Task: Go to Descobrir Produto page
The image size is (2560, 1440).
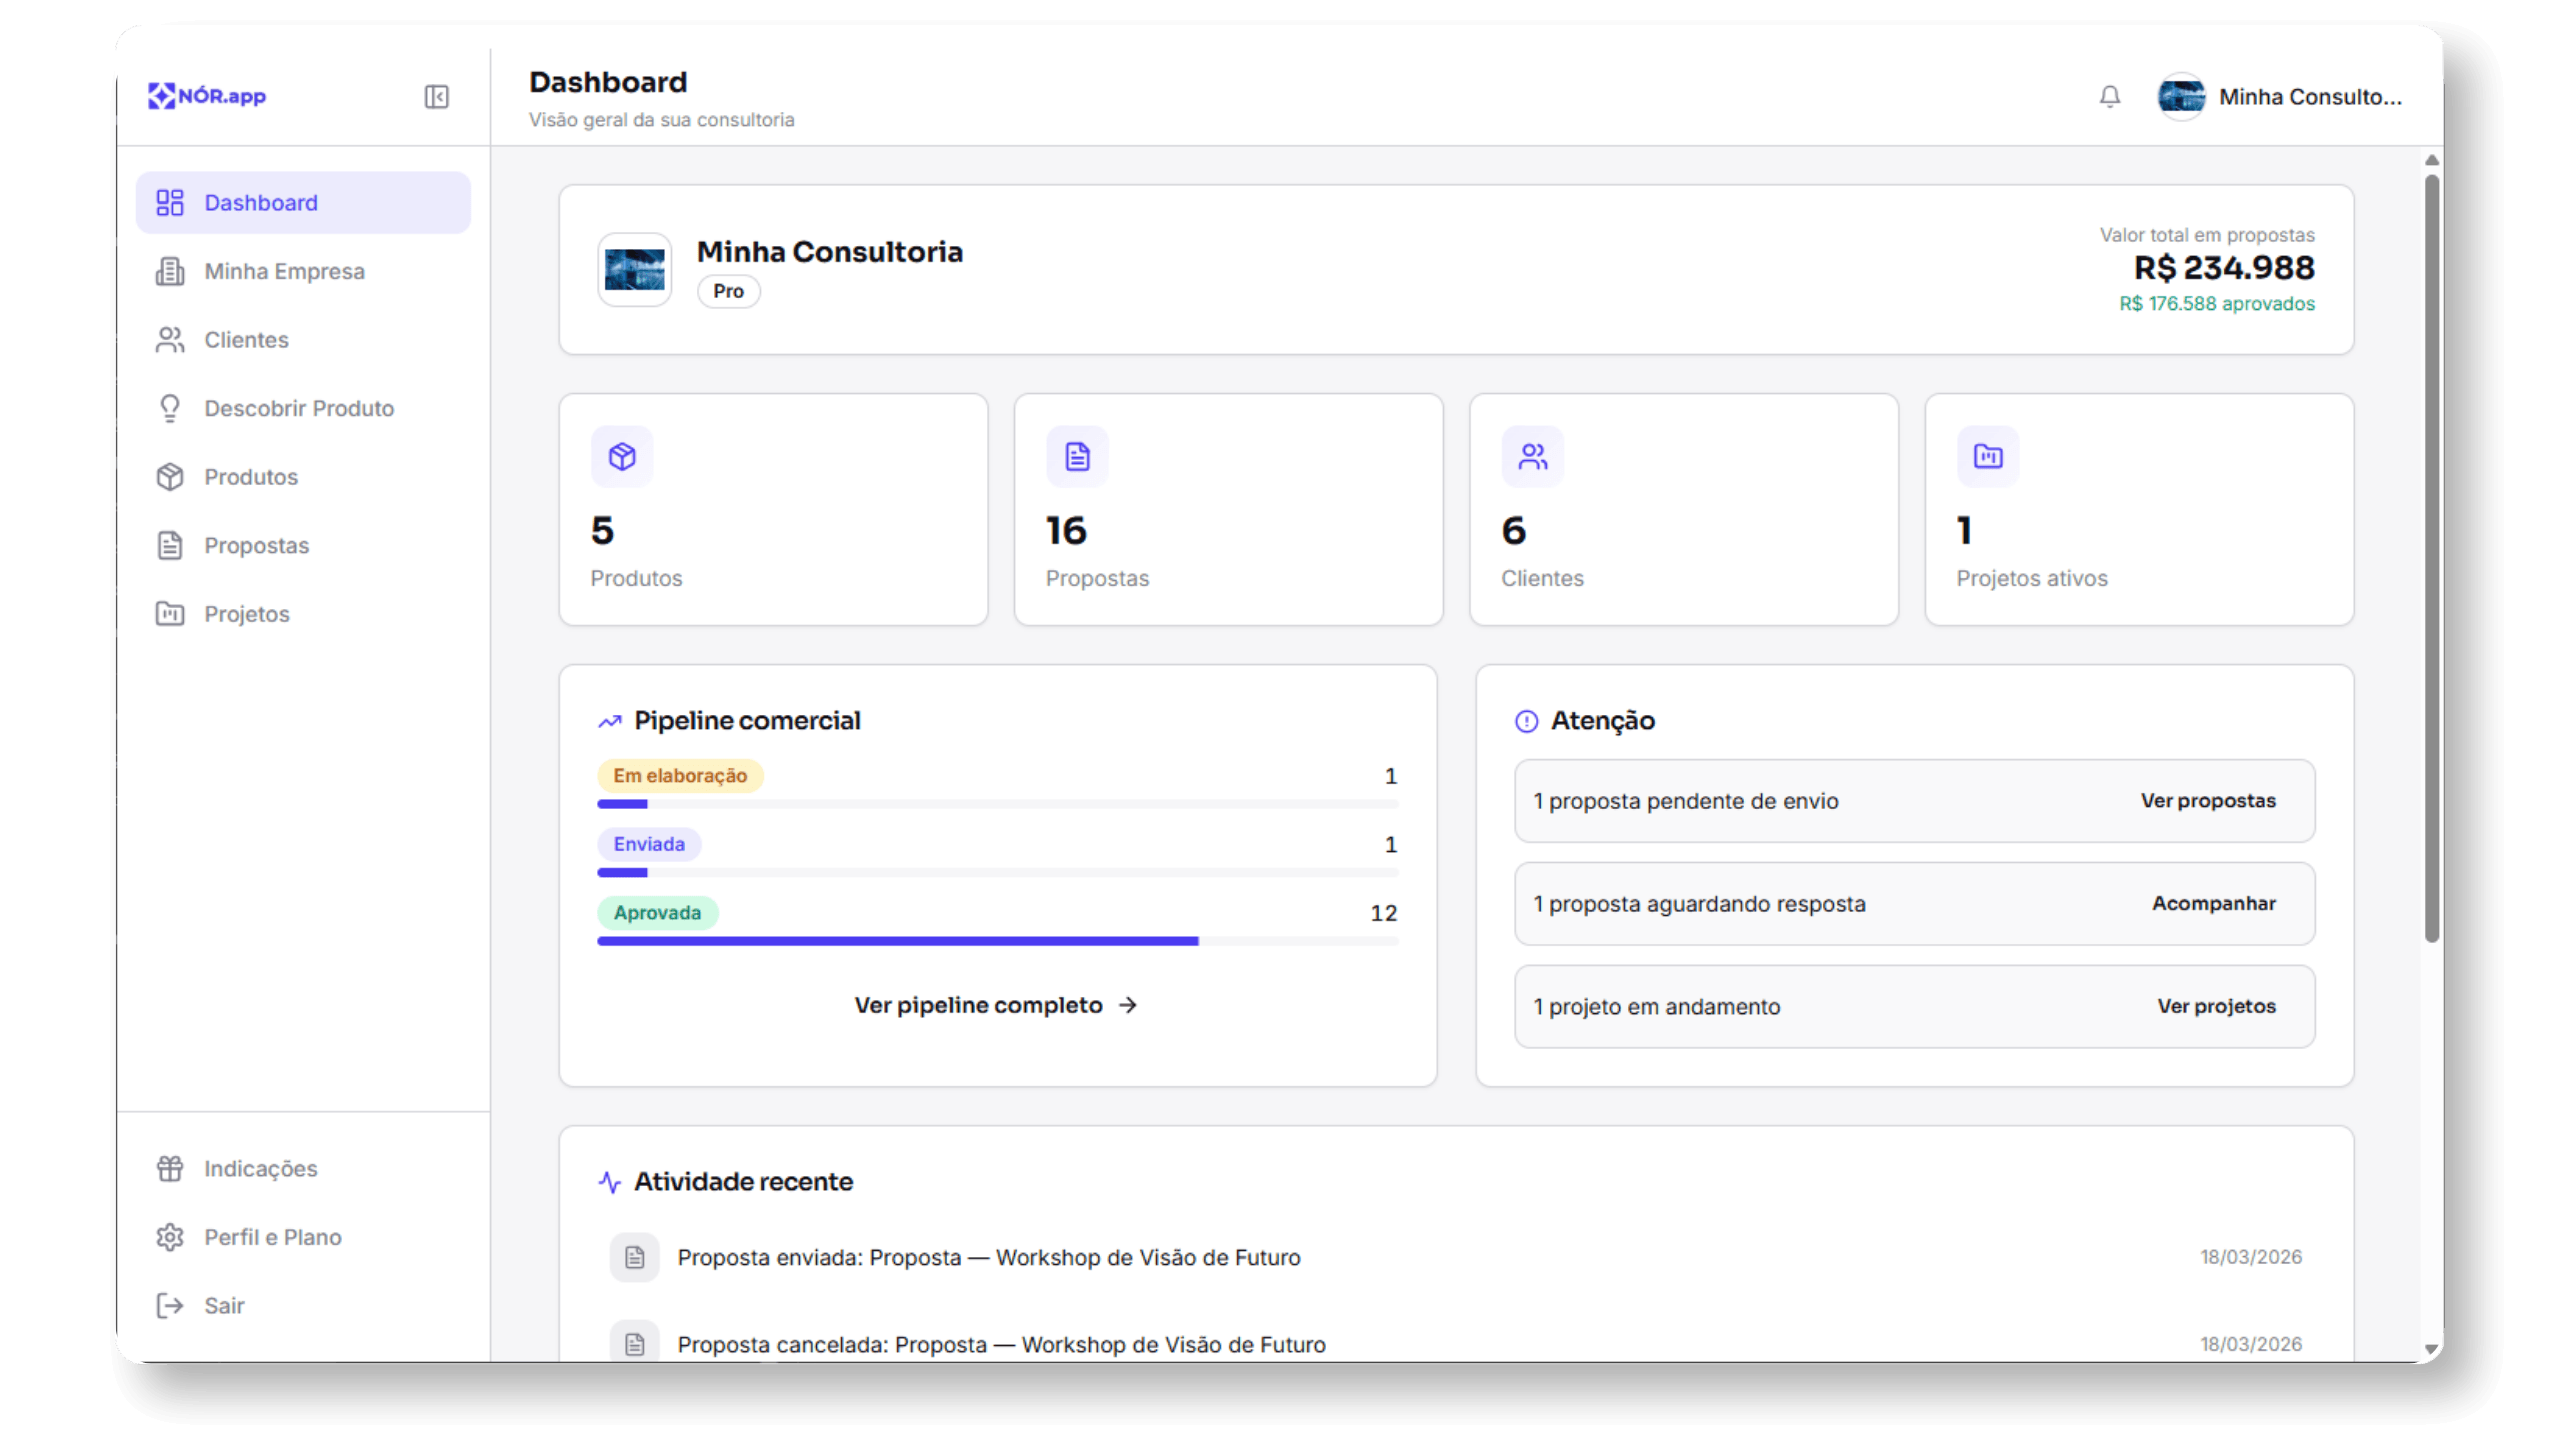Action: tap(298, 408)
